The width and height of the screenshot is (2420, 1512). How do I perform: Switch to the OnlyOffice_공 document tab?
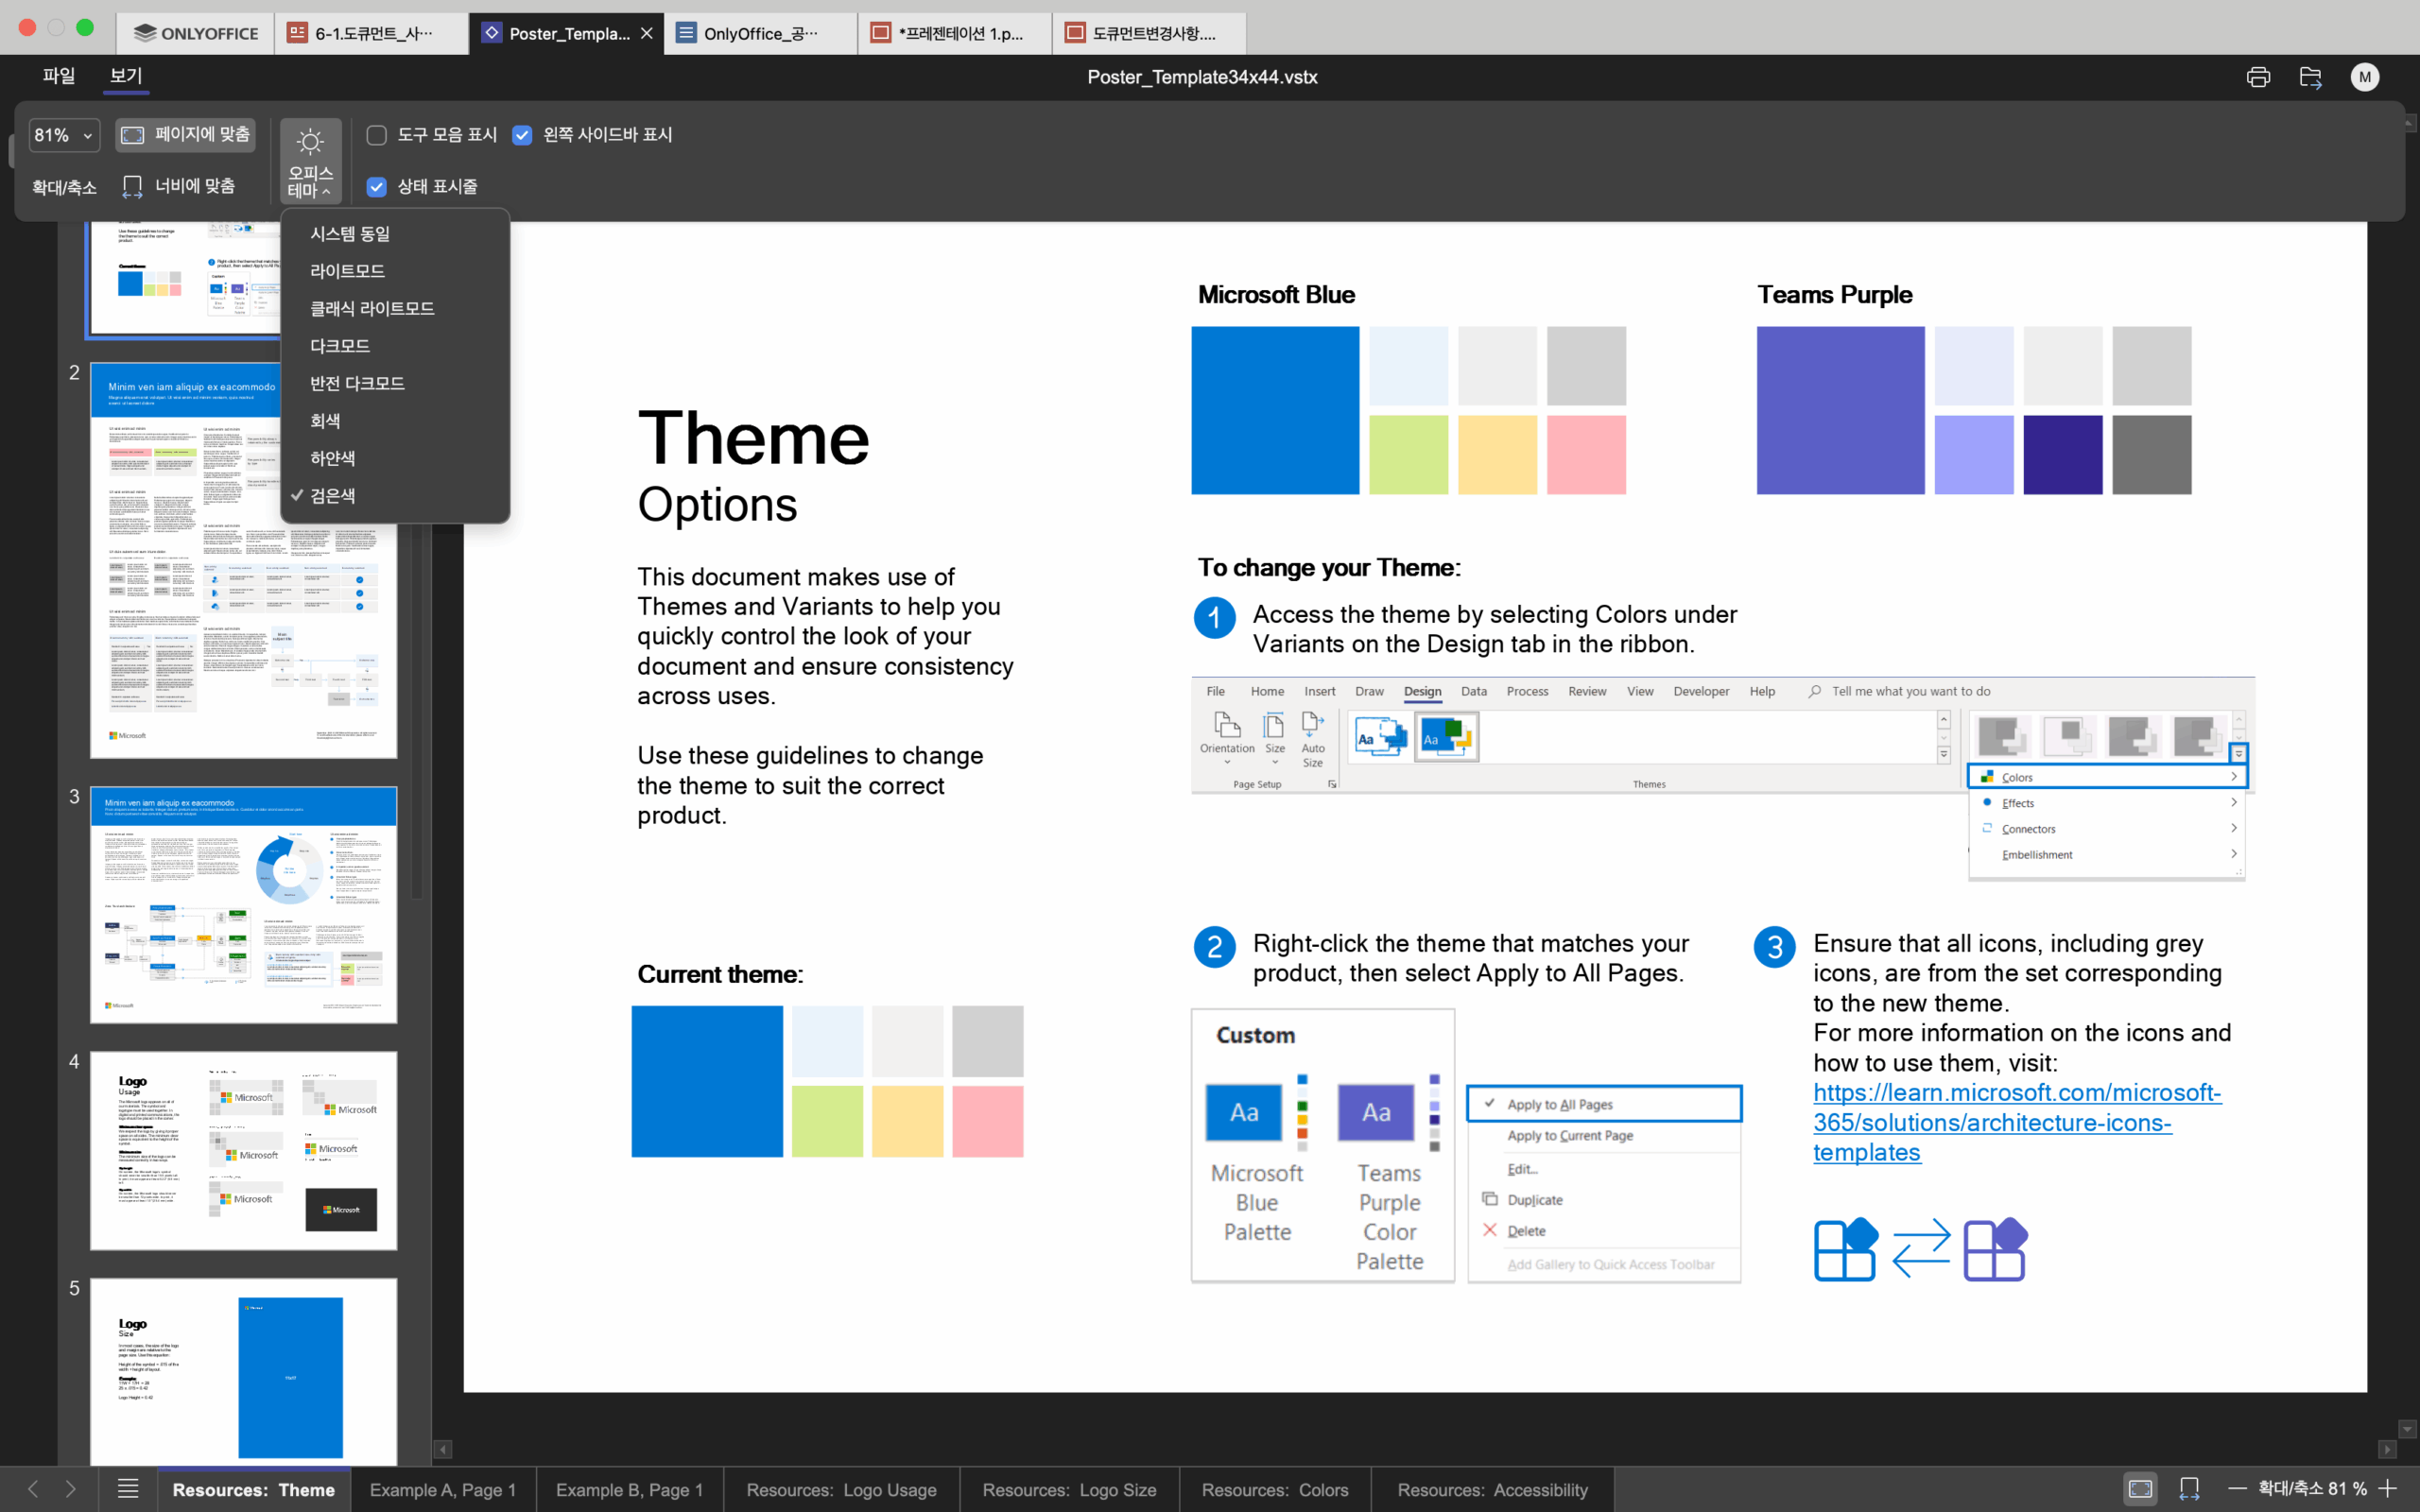coord(760,33)
